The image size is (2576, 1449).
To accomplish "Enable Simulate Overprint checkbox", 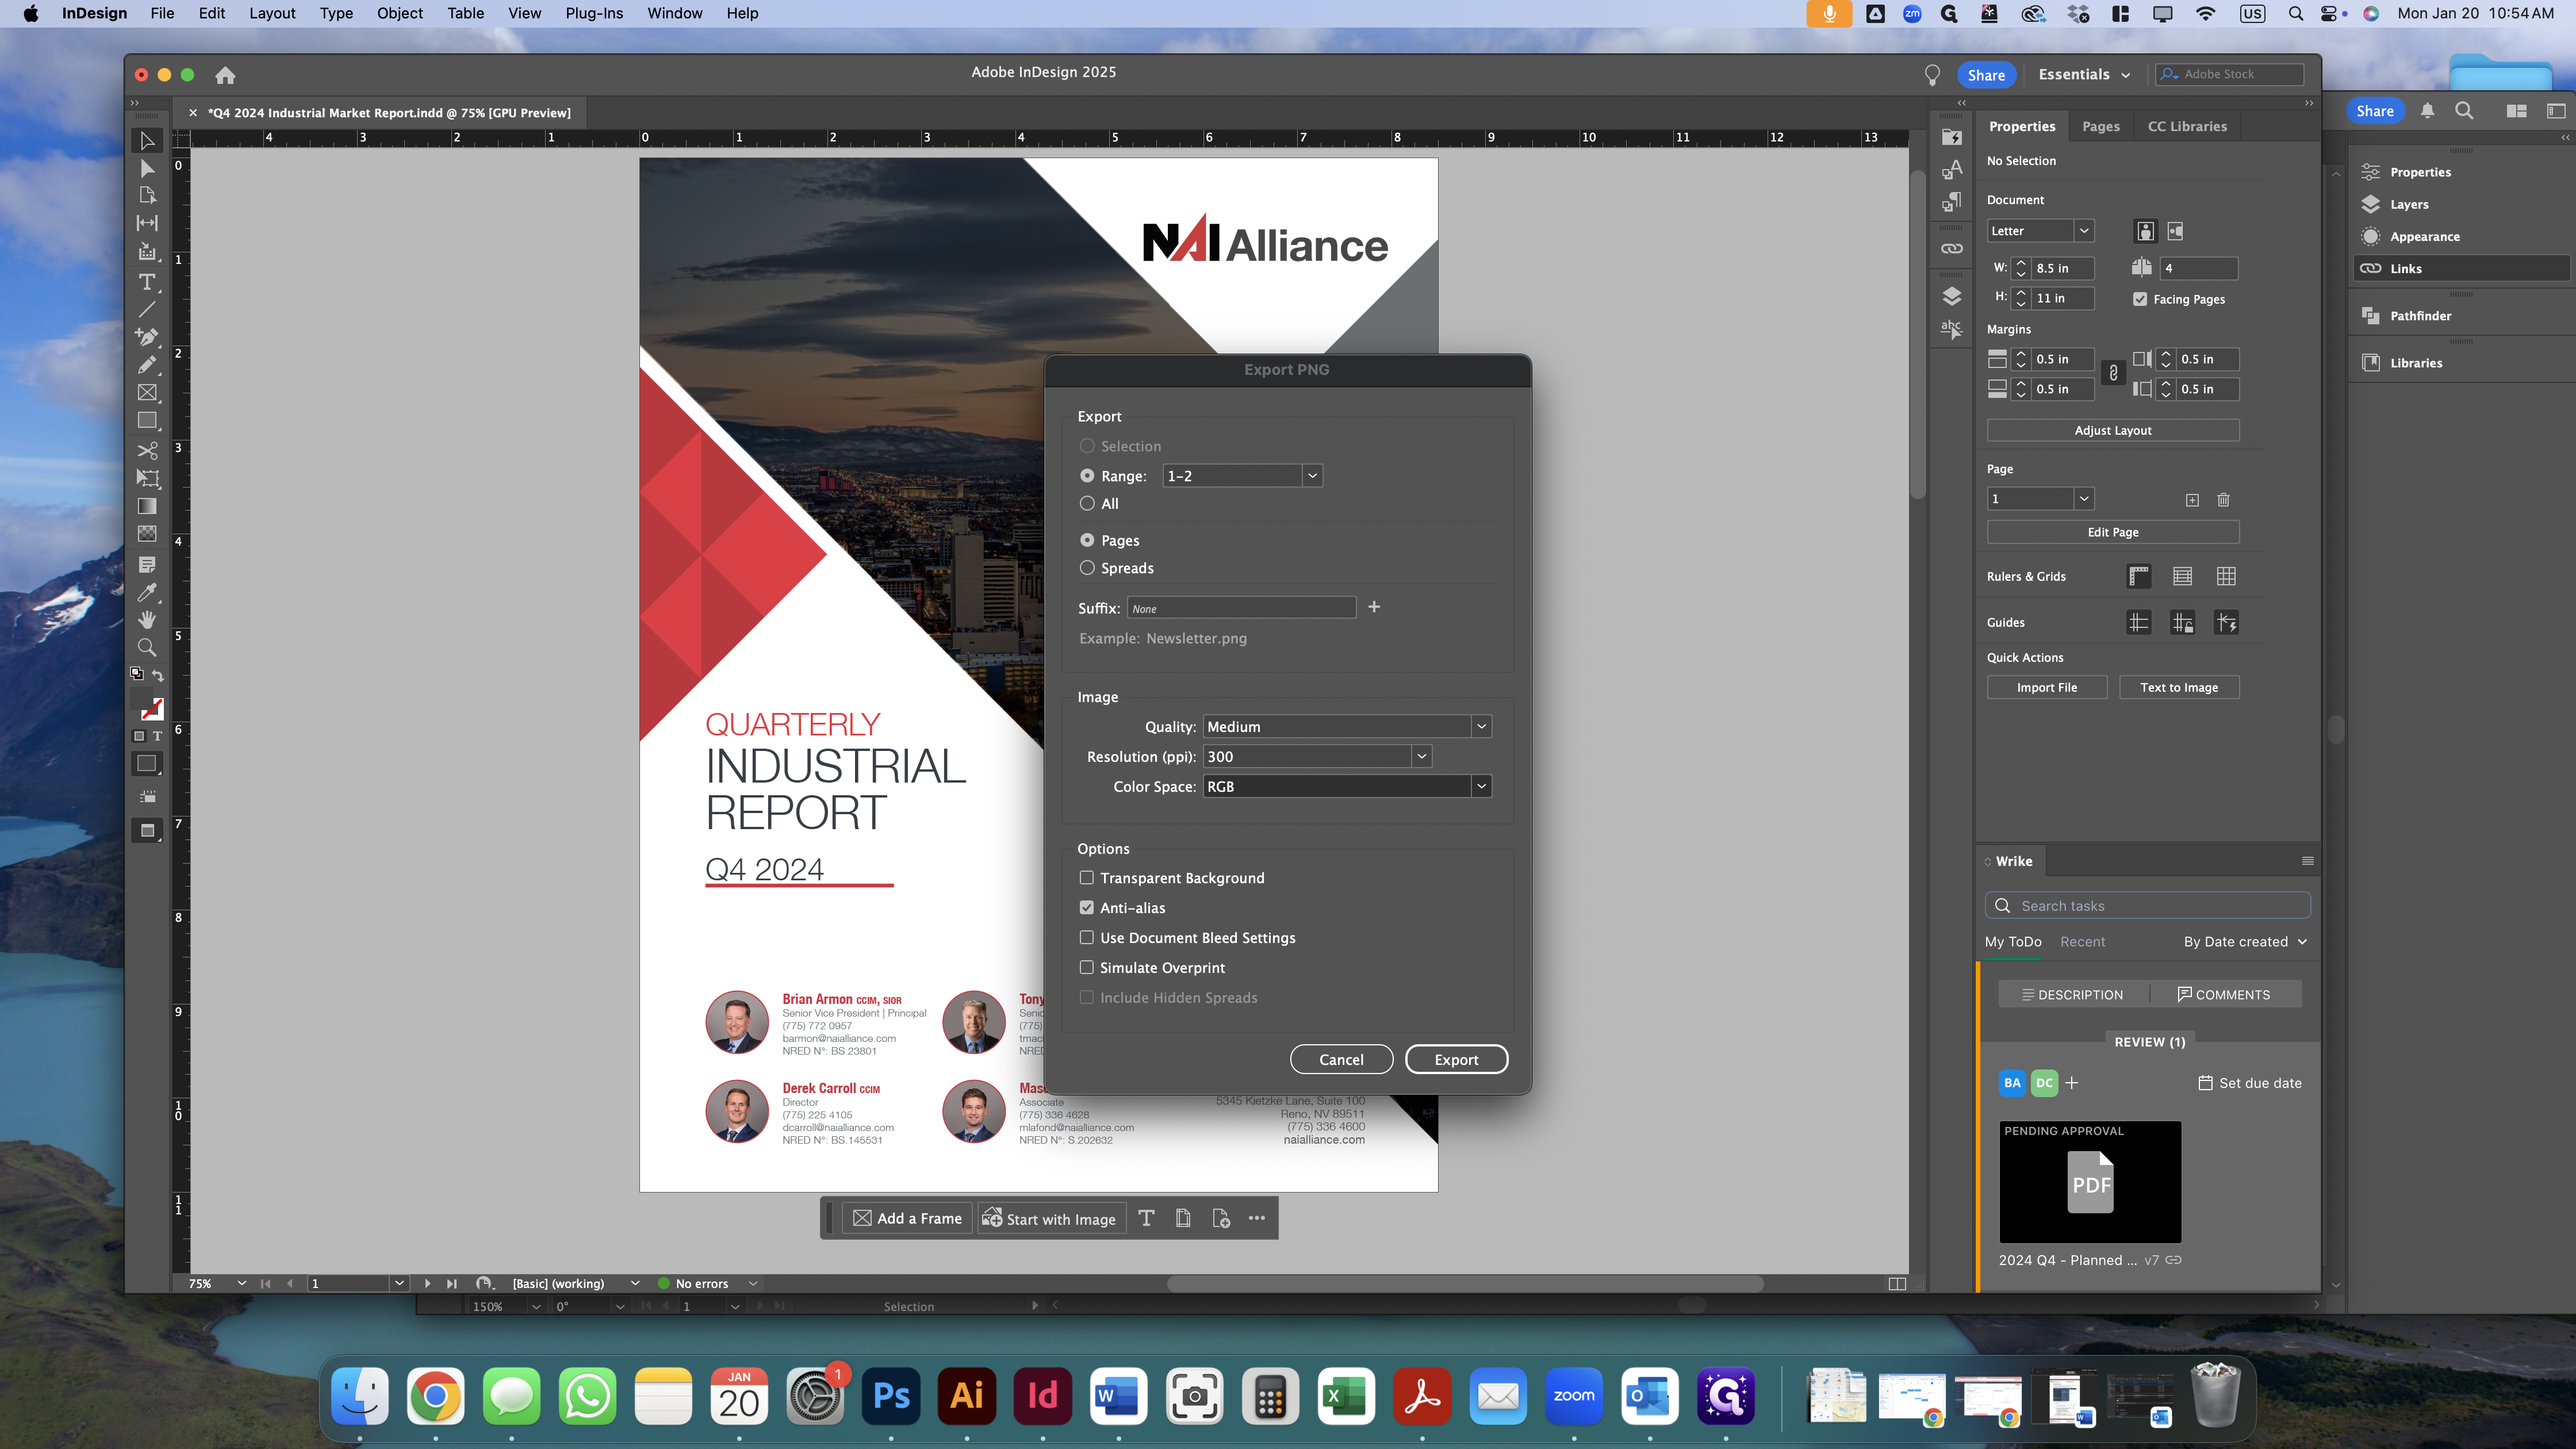I will [1087, 968].
